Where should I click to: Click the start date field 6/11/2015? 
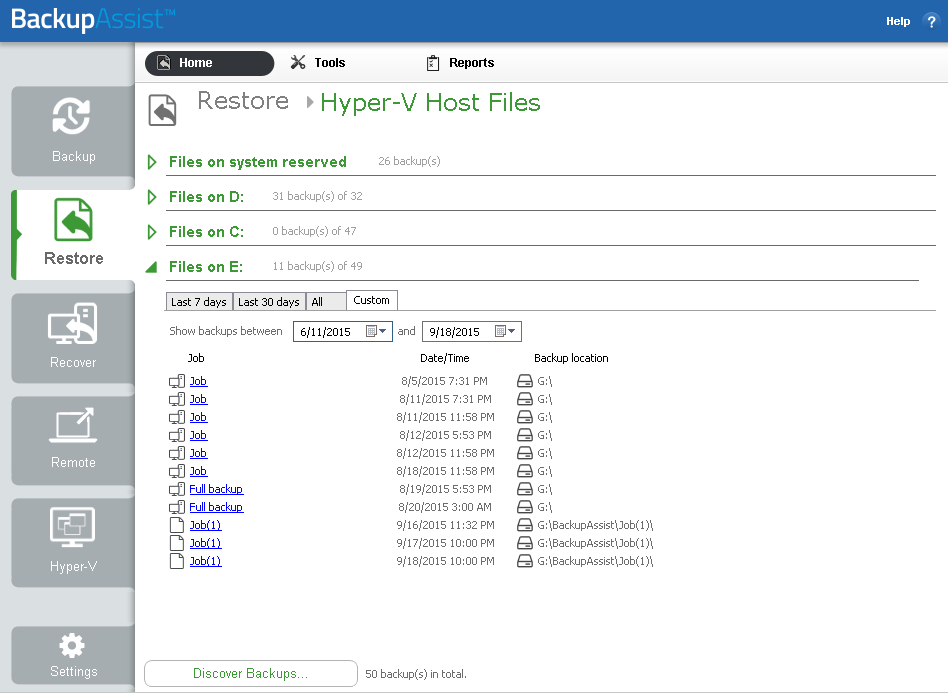(x=330, y=331)
